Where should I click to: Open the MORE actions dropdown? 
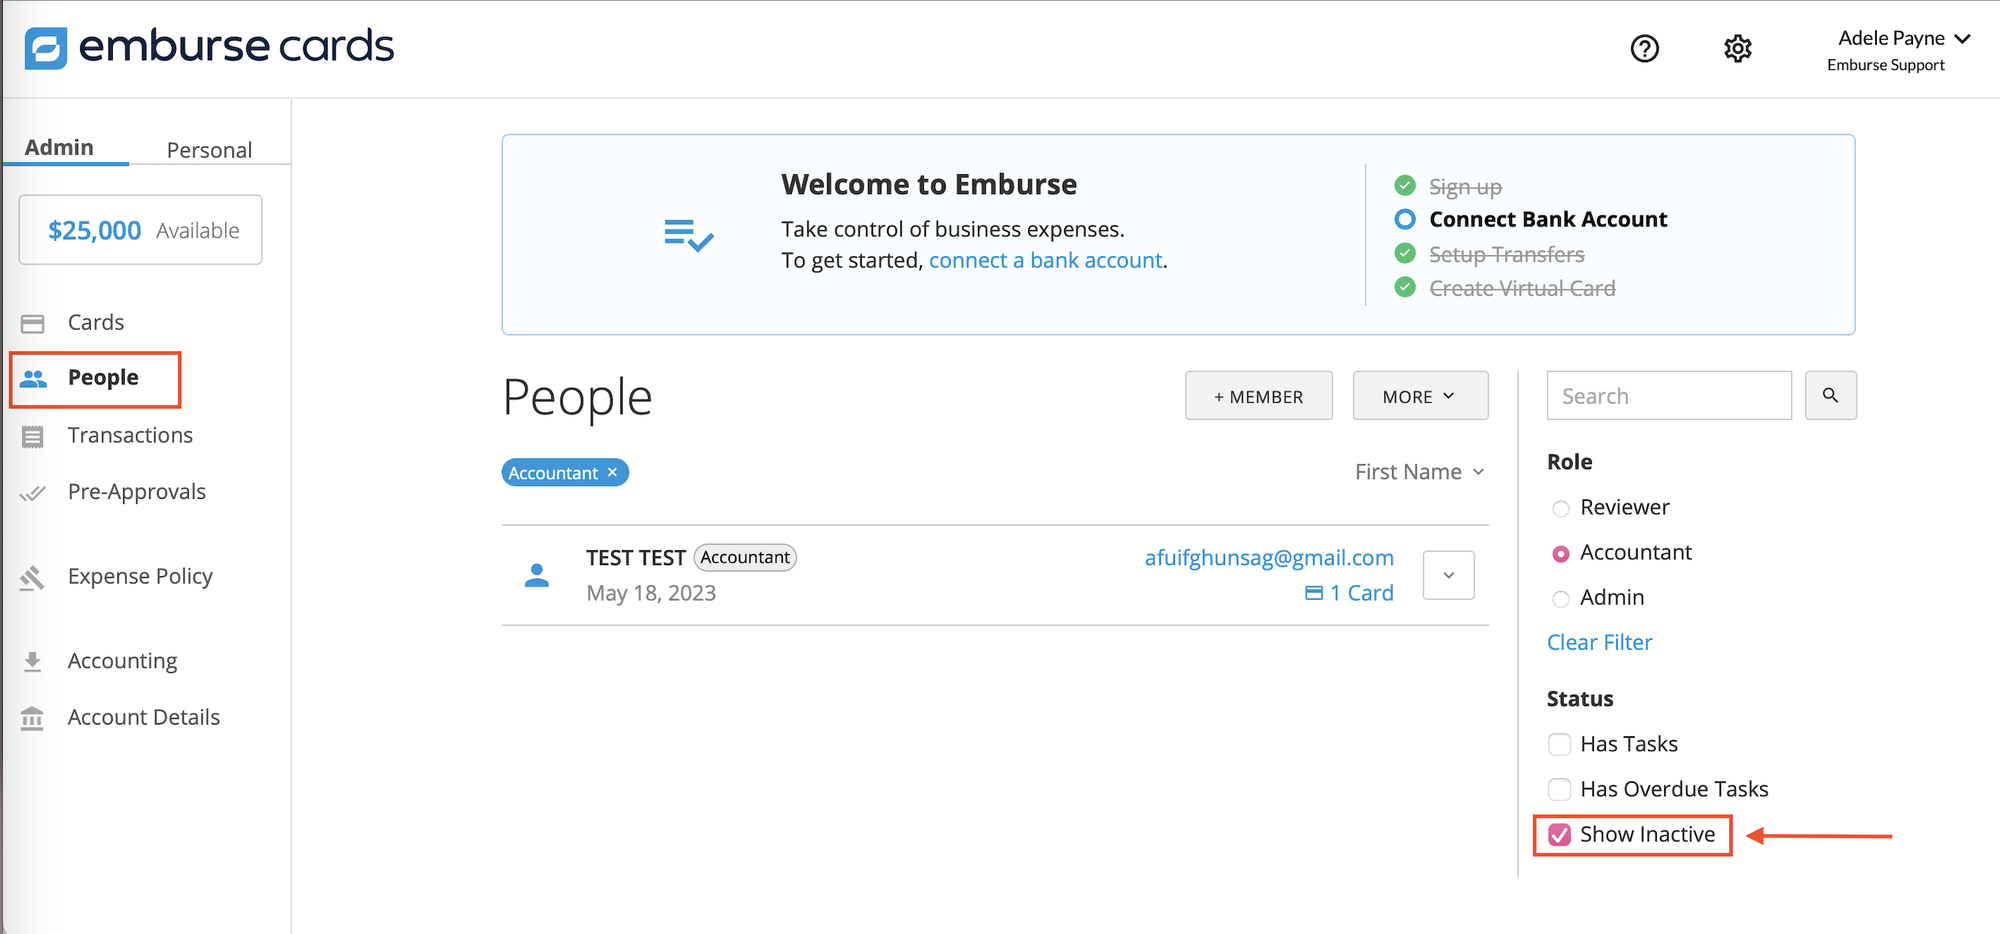click(x=1420, y=395)
